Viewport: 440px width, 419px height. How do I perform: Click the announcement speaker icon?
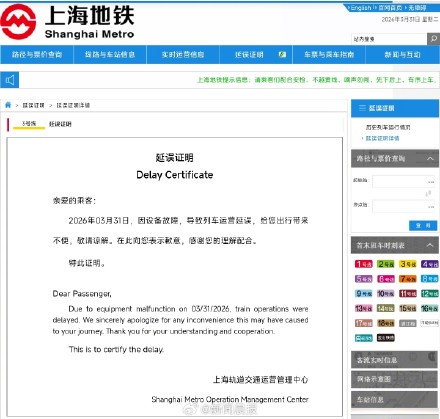point(10,80)
